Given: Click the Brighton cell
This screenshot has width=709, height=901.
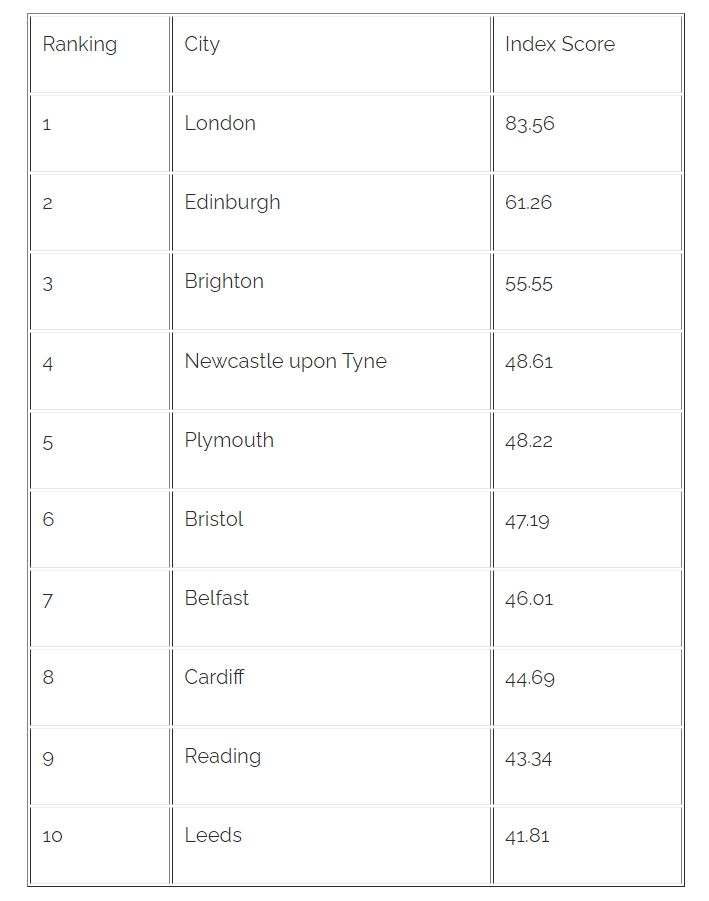Looking at the screenshot, I should (224, 282).
